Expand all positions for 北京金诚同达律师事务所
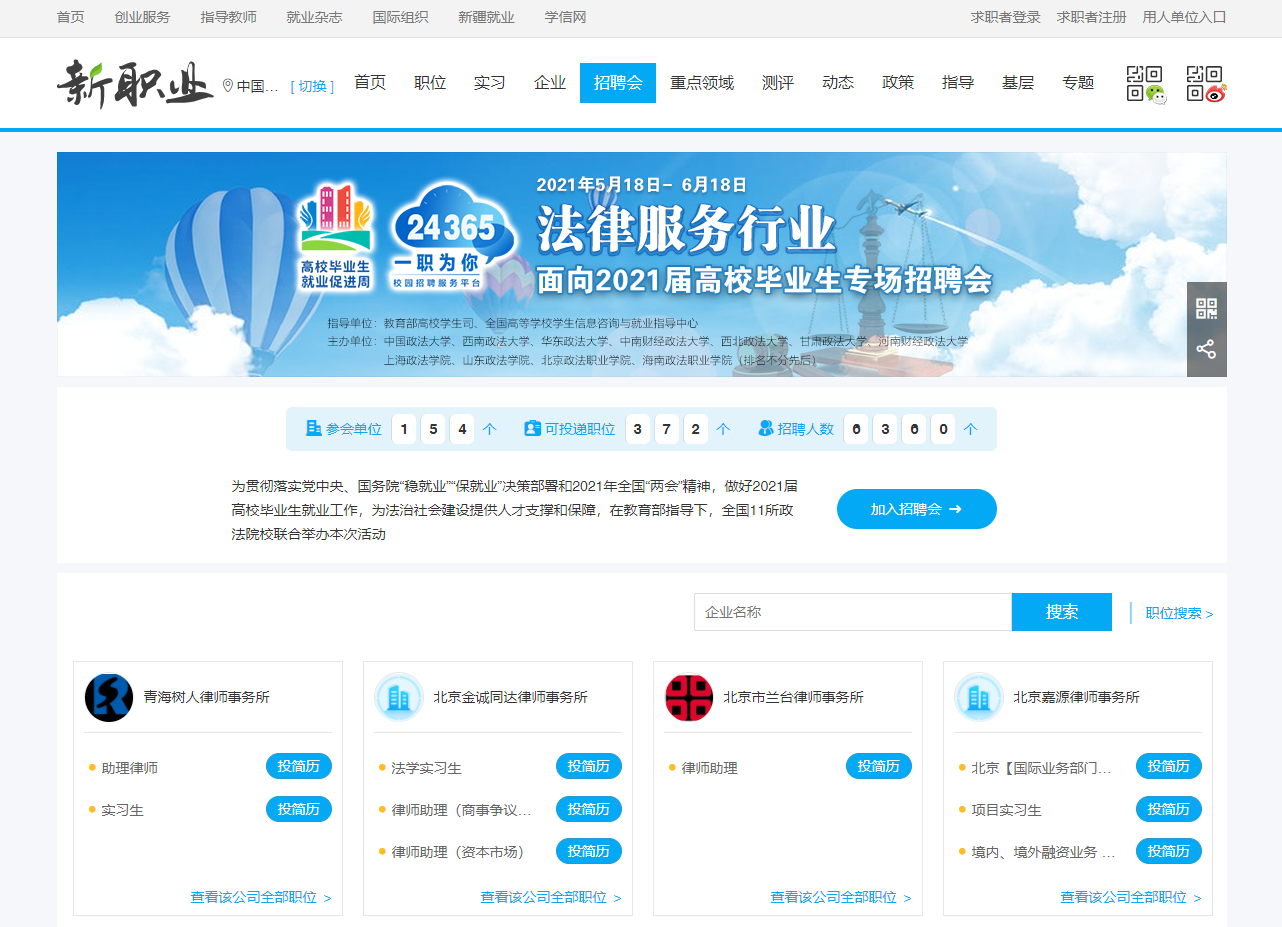 pos(550,897)
